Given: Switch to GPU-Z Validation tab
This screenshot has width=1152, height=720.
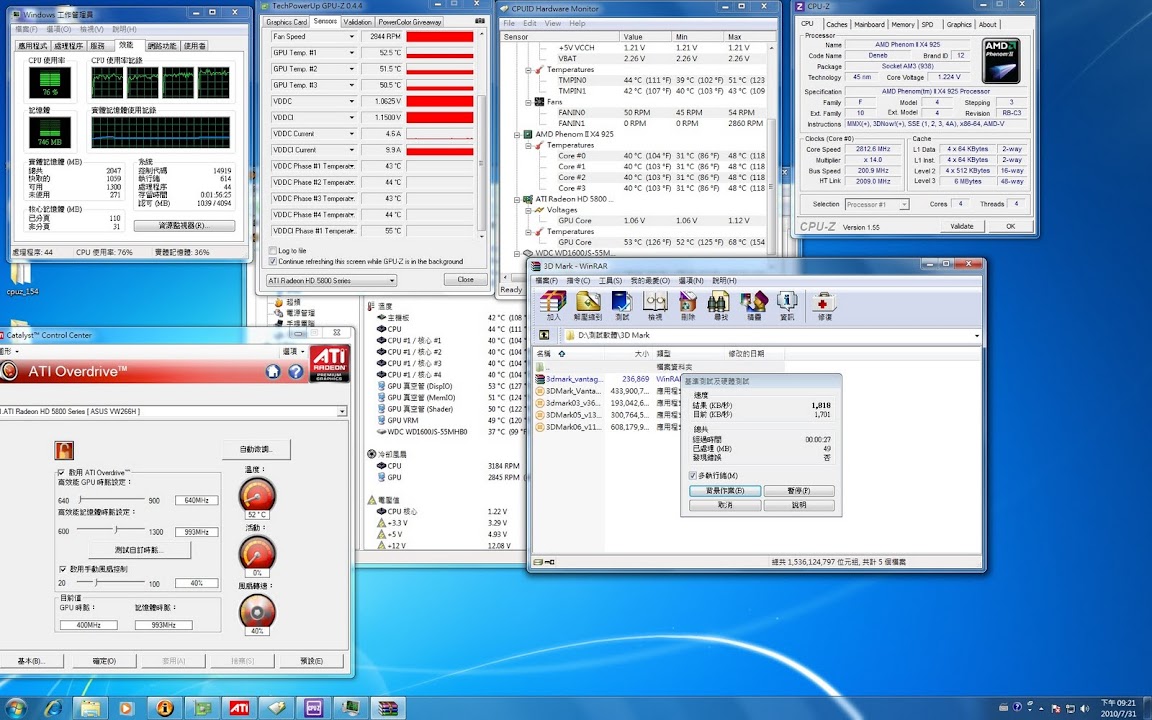Looking at the screenshot, I should pyautogui.click(x=357, y=22).
